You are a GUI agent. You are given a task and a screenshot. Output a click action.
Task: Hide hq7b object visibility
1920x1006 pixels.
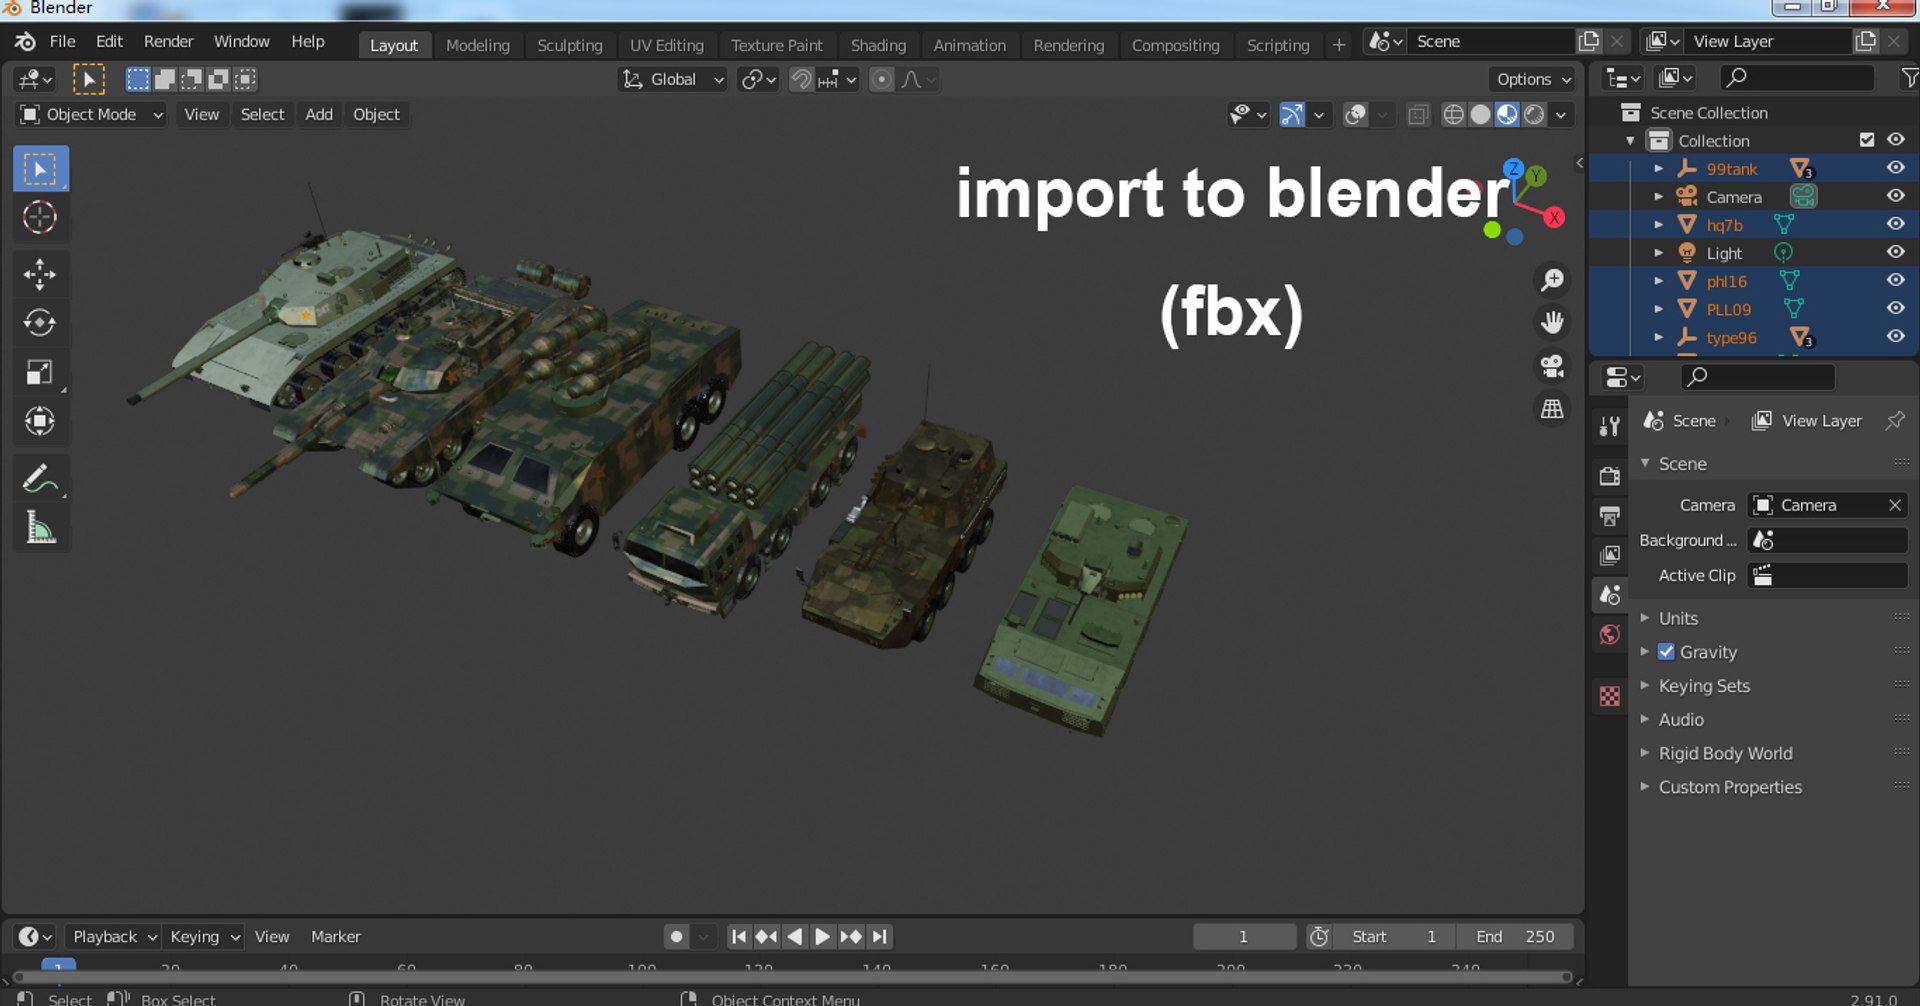coord(1895,224)
